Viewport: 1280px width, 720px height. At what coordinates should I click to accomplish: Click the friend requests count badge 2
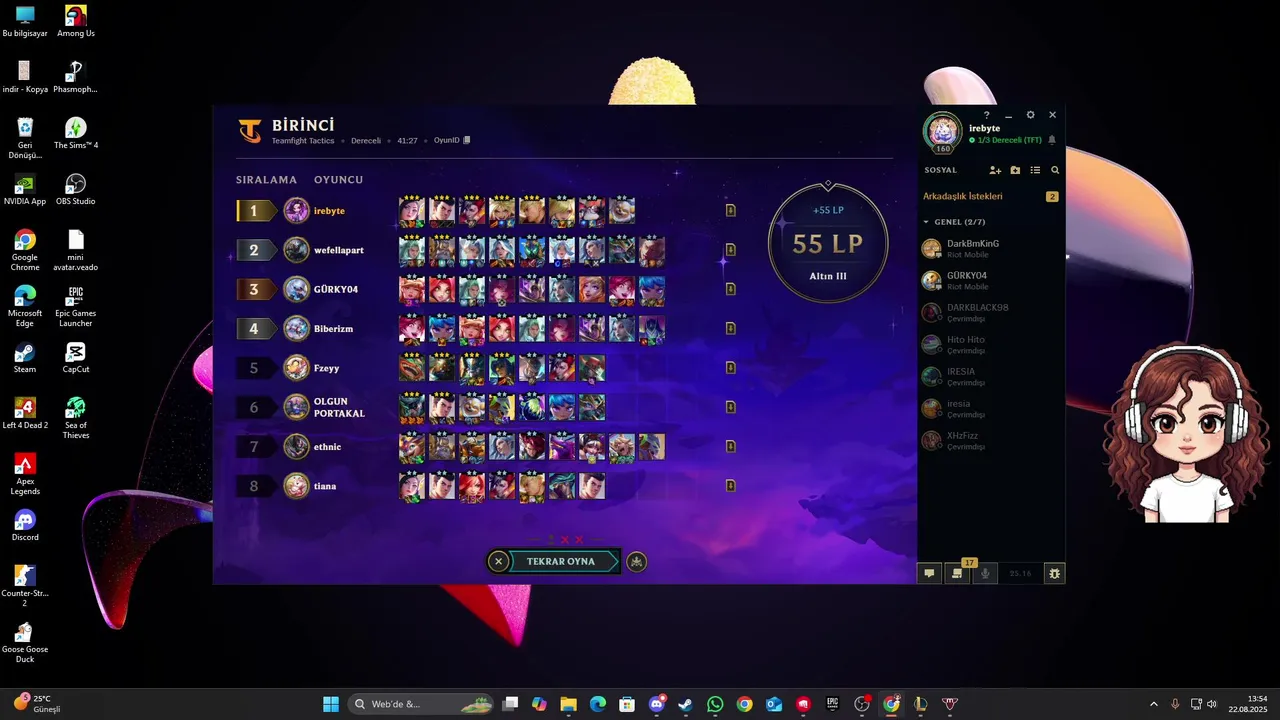(1052, 197)
